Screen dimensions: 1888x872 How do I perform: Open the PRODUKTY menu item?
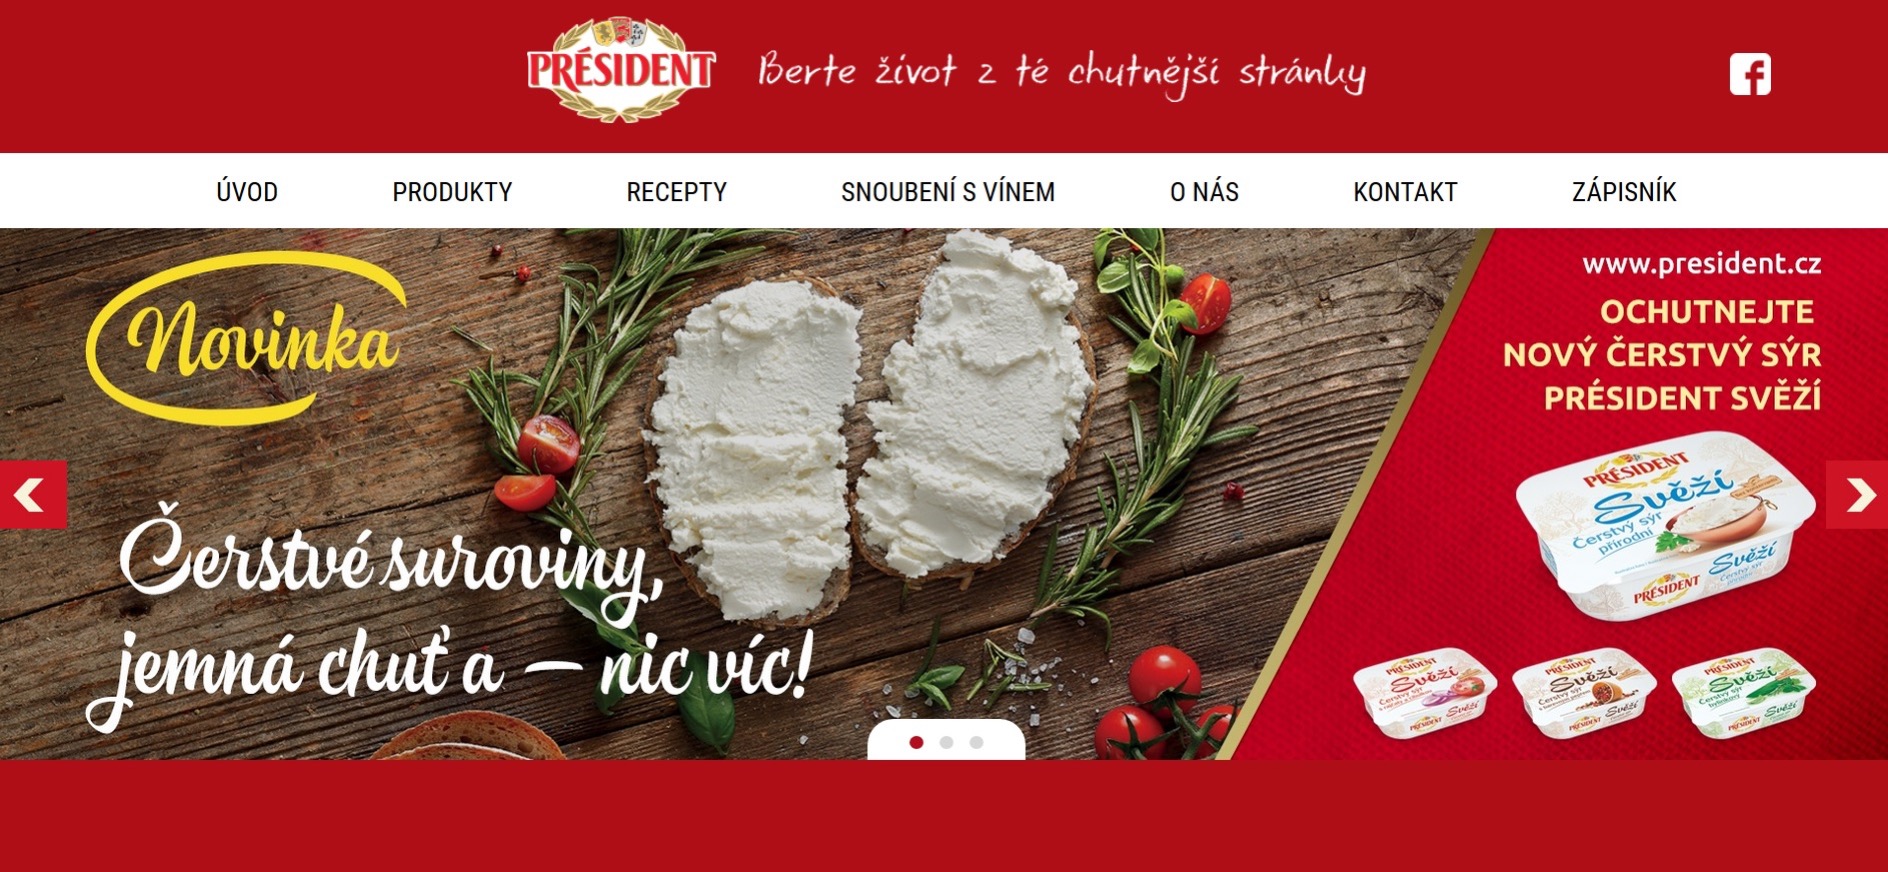pos(452,191)
